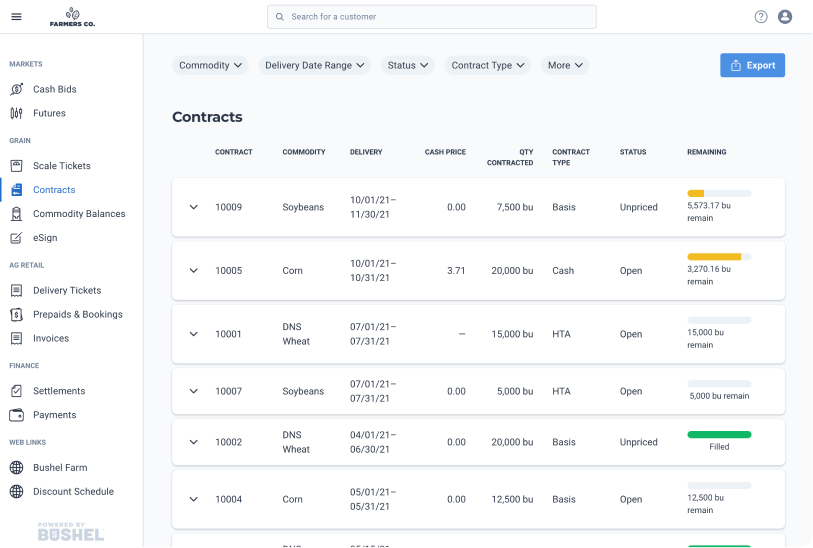Screen dimensions: 813x548
Task: Open the Contract Type filter dropdown
Action: click(488, 65)
